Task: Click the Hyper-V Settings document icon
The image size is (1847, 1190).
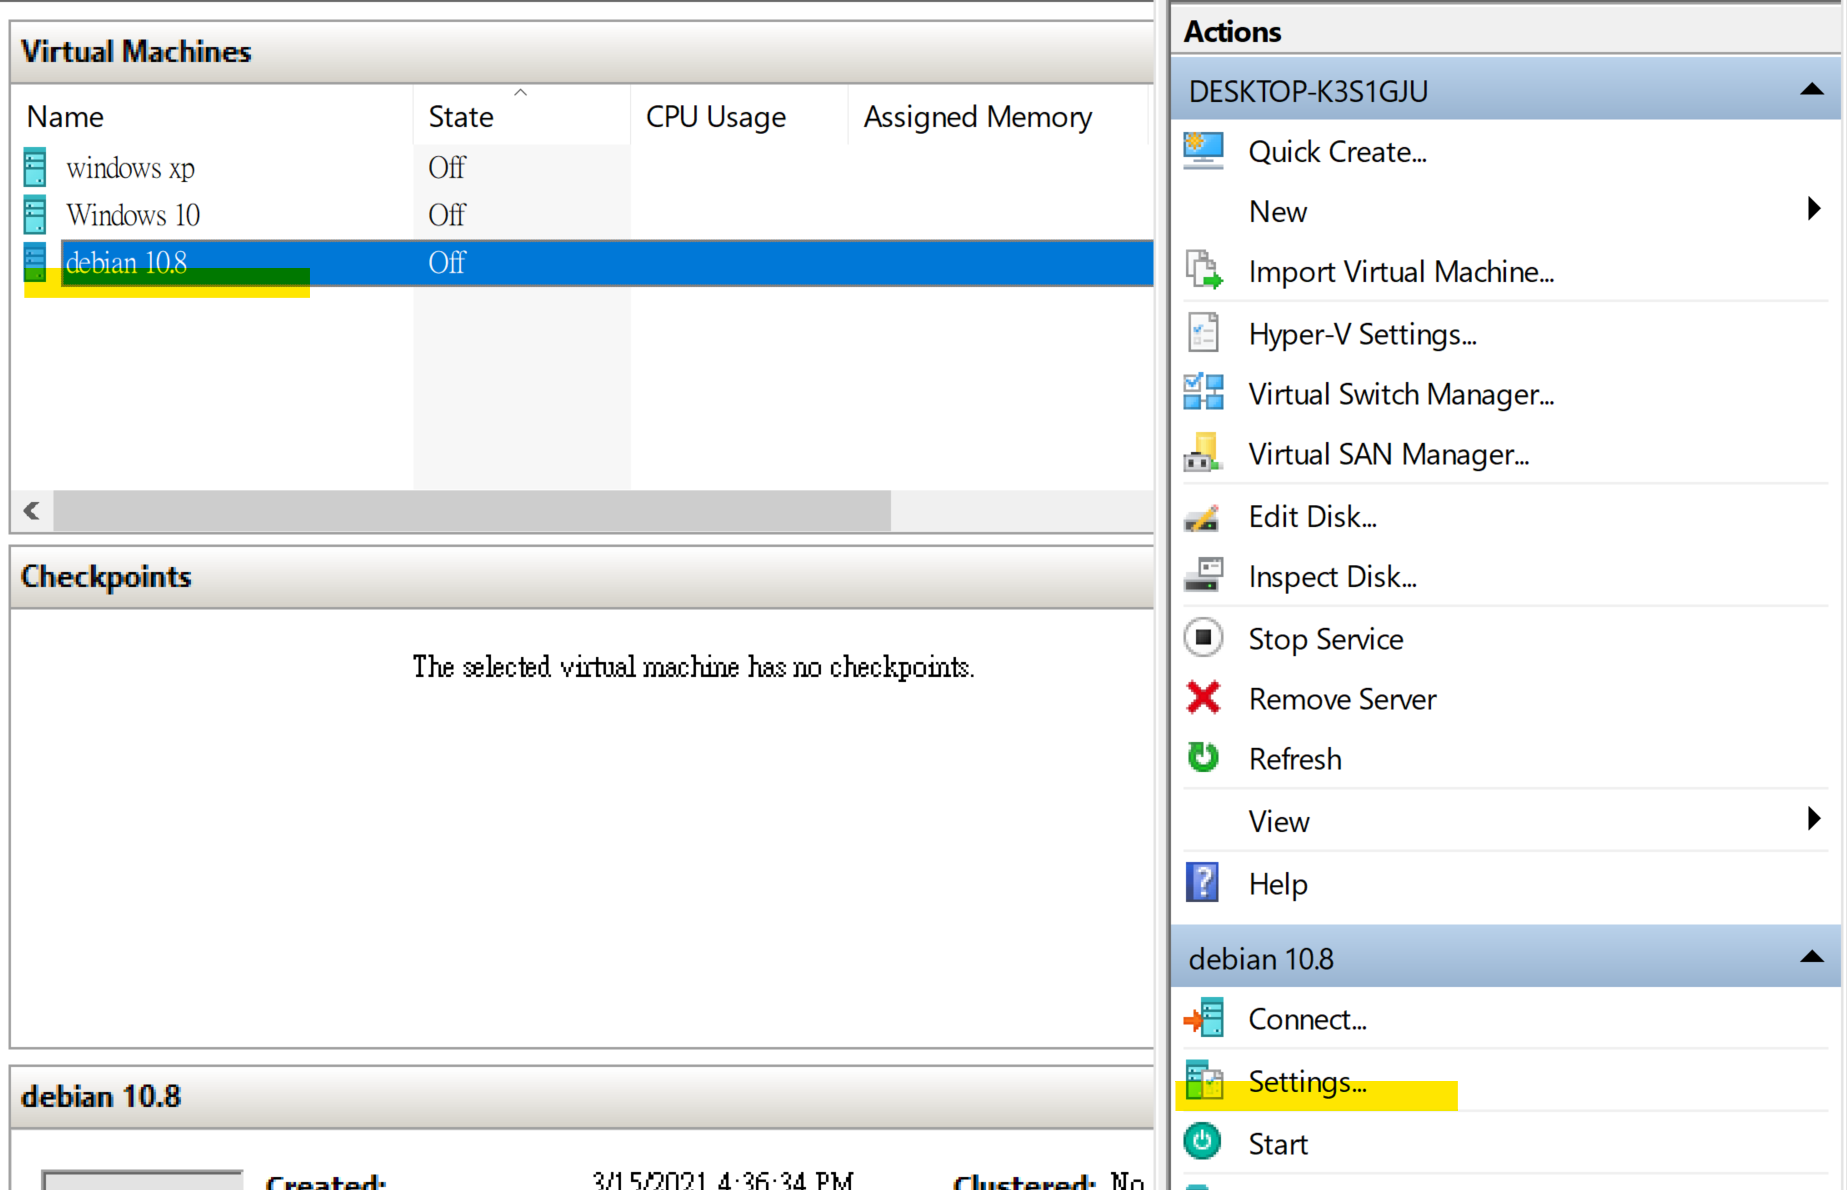Action: [x=1203, y=333]
